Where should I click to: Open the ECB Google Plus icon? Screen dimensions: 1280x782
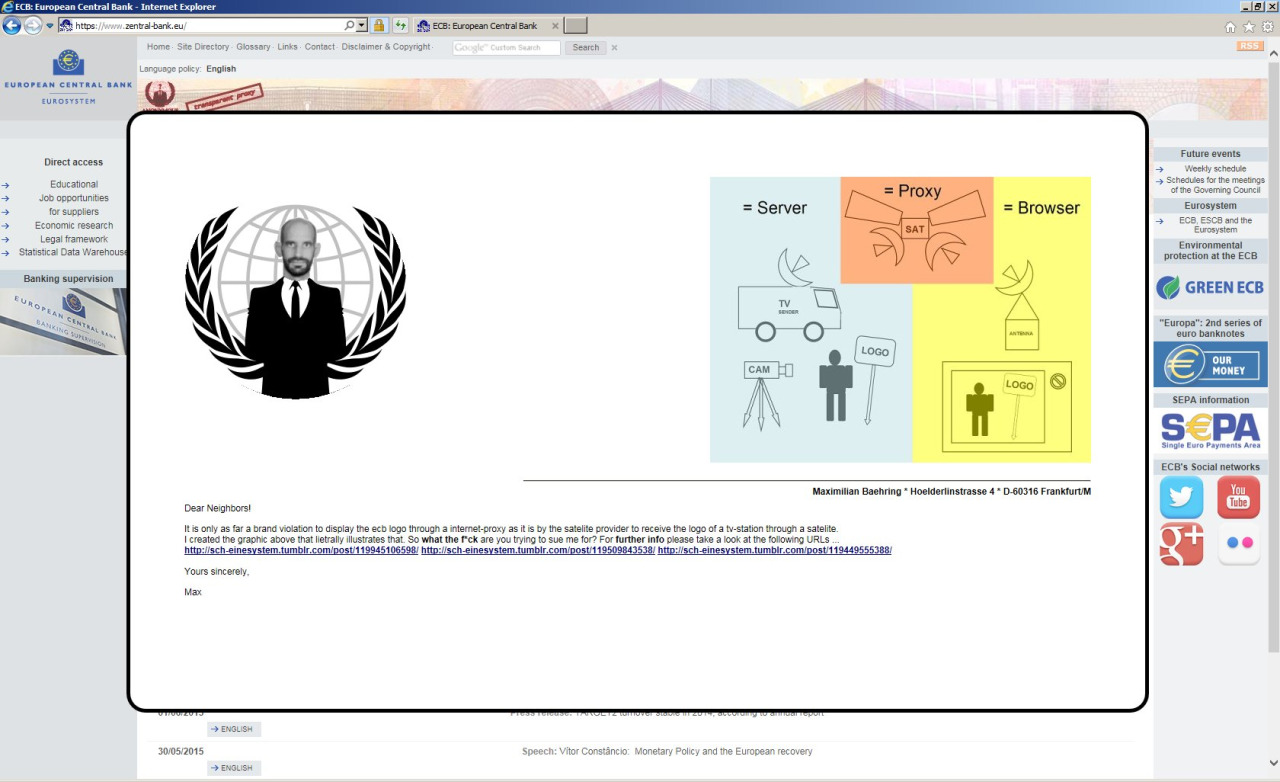pos(1181,544)
